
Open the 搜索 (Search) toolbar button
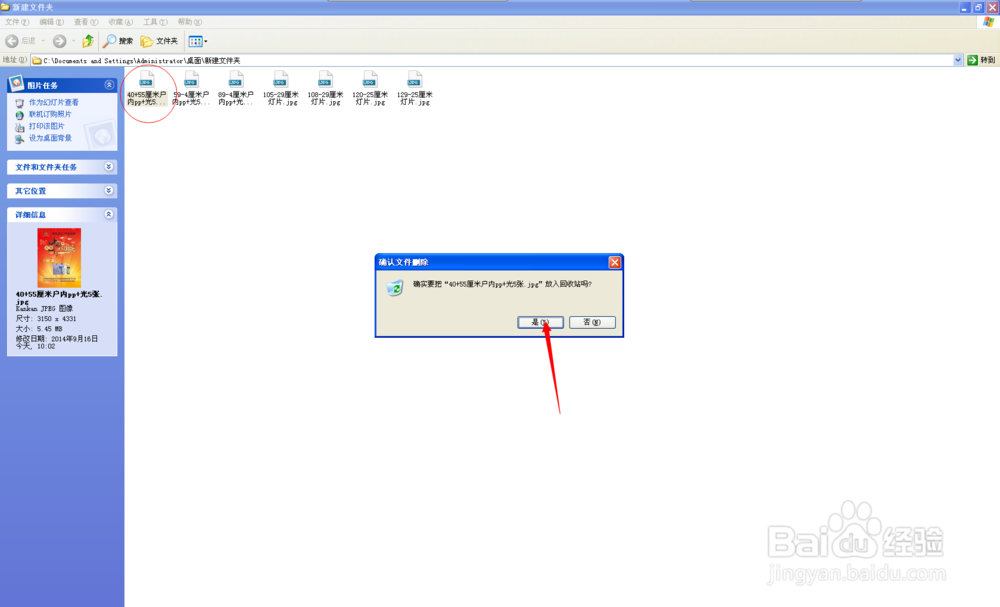click(119, 41)
